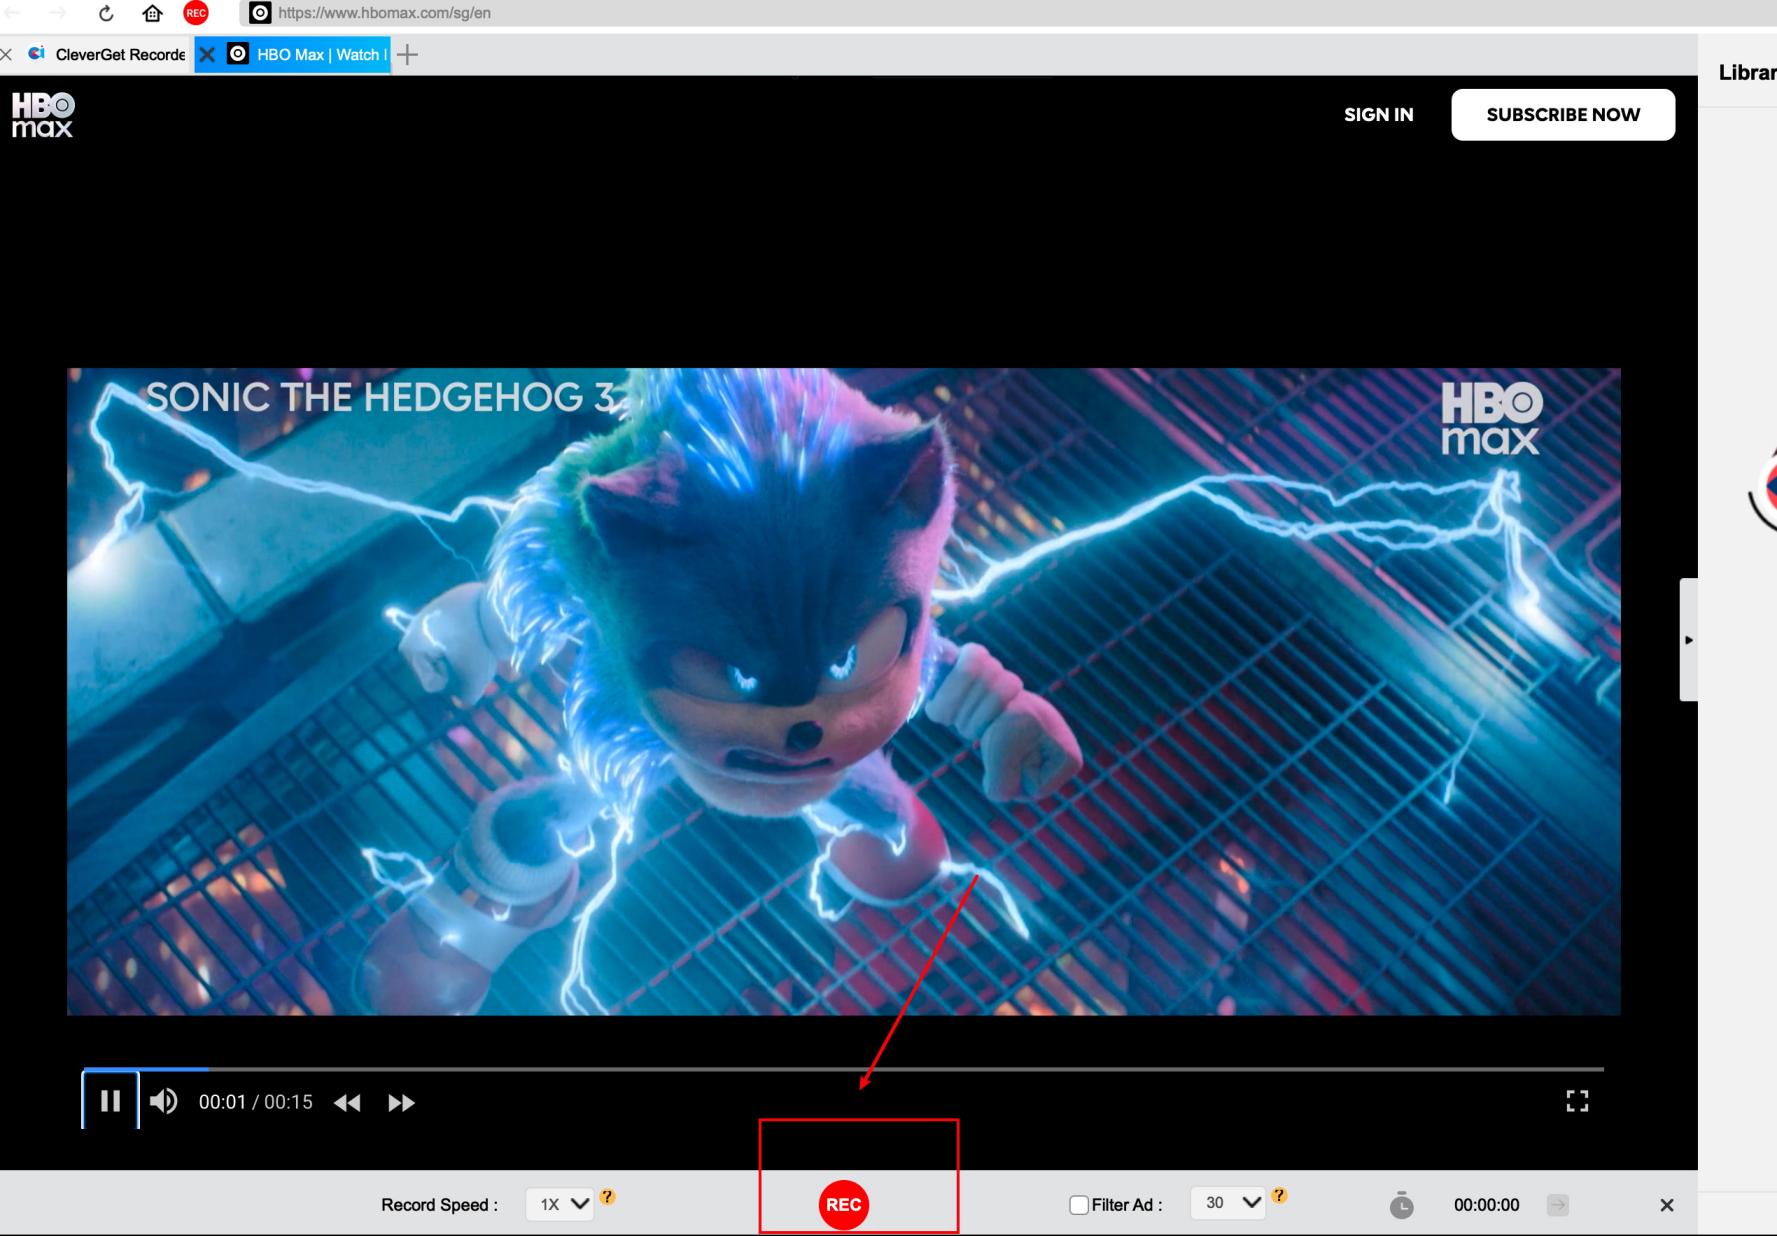Open the Record Speed 1X dropdown
Viewport: 1777px width, 1236px height.
560,1204
